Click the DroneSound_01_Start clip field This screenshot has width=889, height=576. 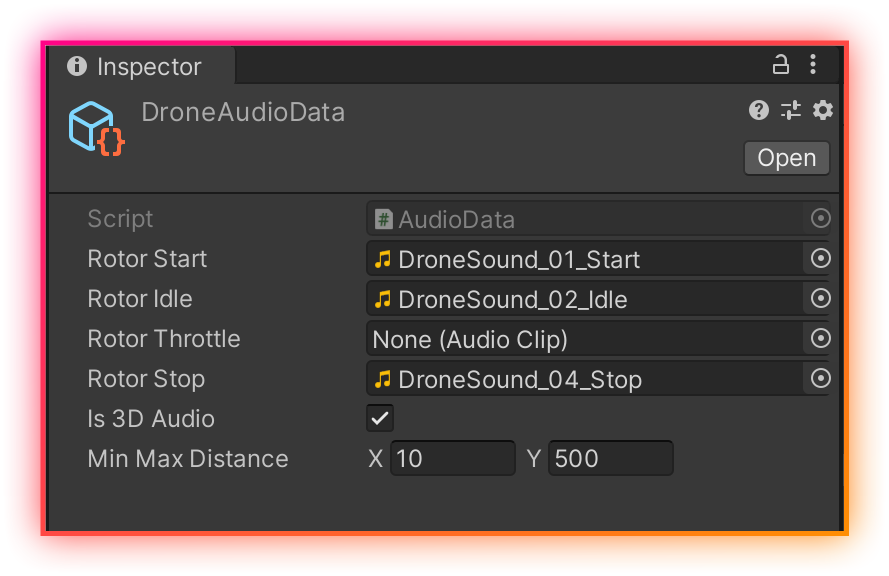click(585, 259)
